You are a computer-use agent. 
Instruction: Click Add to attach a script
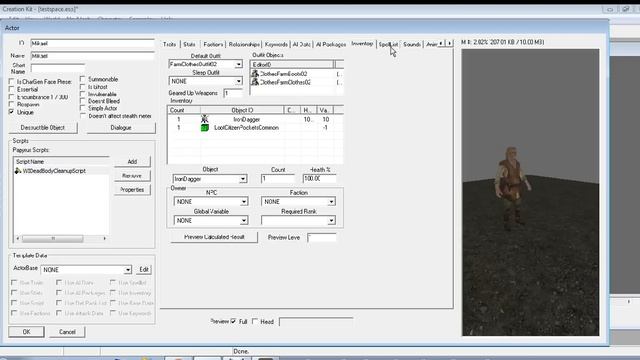(132, 162)
